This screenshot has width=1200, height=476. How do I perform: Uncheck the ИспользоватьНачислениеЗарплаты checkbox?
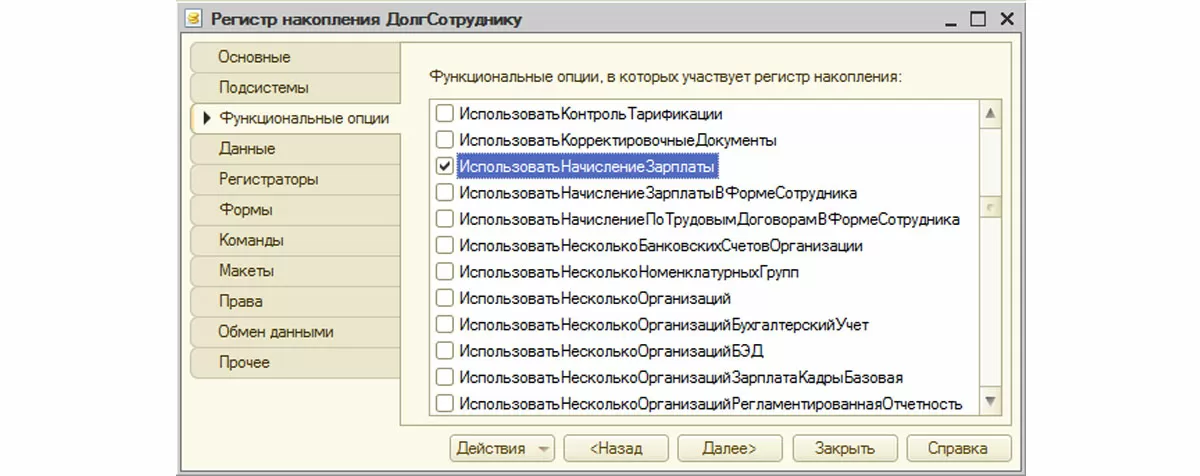coord(445,166)
